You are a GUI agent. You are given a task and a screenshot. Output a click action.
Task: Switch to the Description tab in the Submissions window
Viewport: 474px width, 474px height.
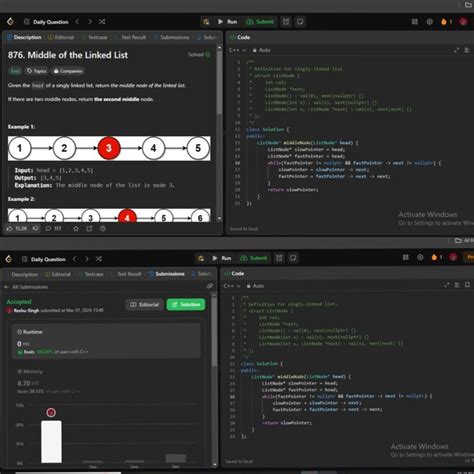coord(24,274)
